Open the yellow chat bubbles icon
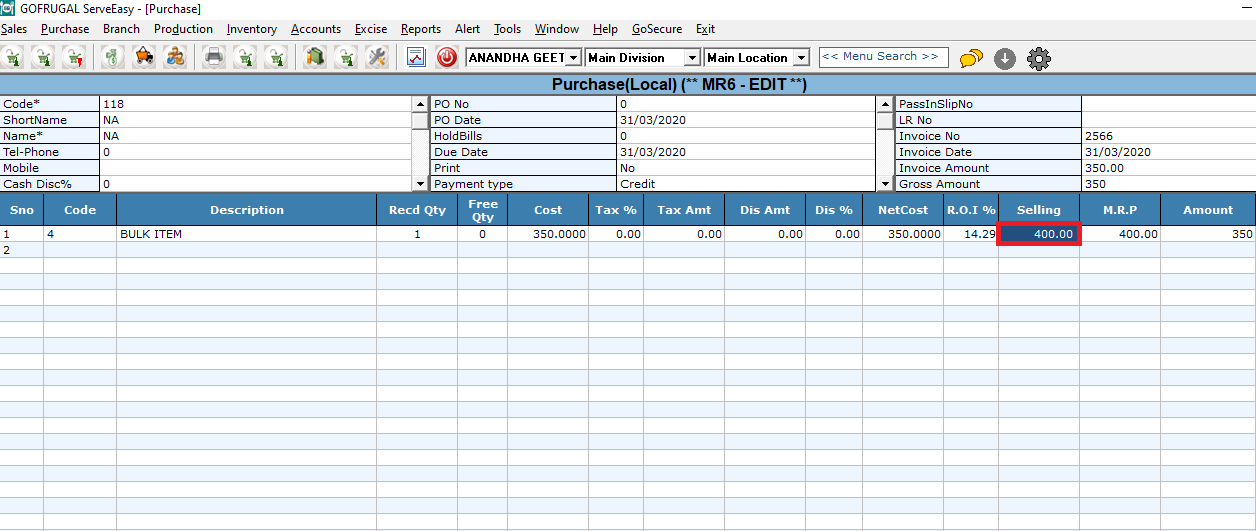 tap(971, 59)
